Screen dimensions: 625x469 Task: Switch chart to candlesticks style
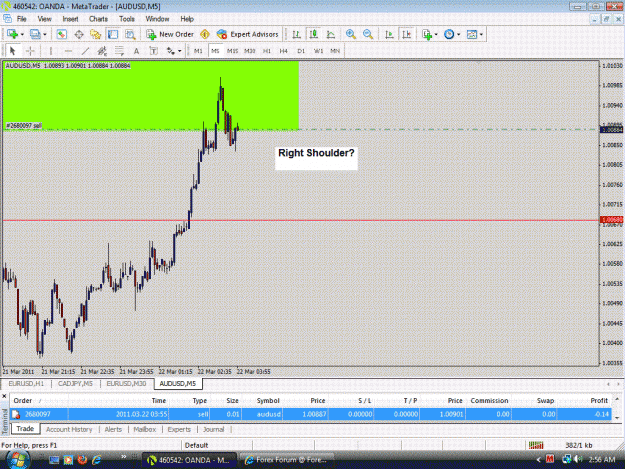pos(314,34)
